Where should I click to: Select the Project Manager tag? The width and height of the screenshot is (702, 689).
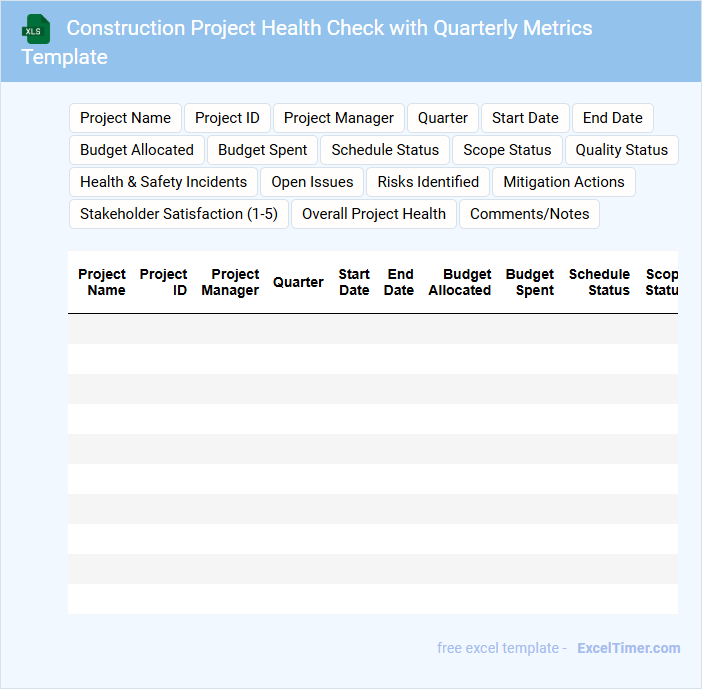339,118
